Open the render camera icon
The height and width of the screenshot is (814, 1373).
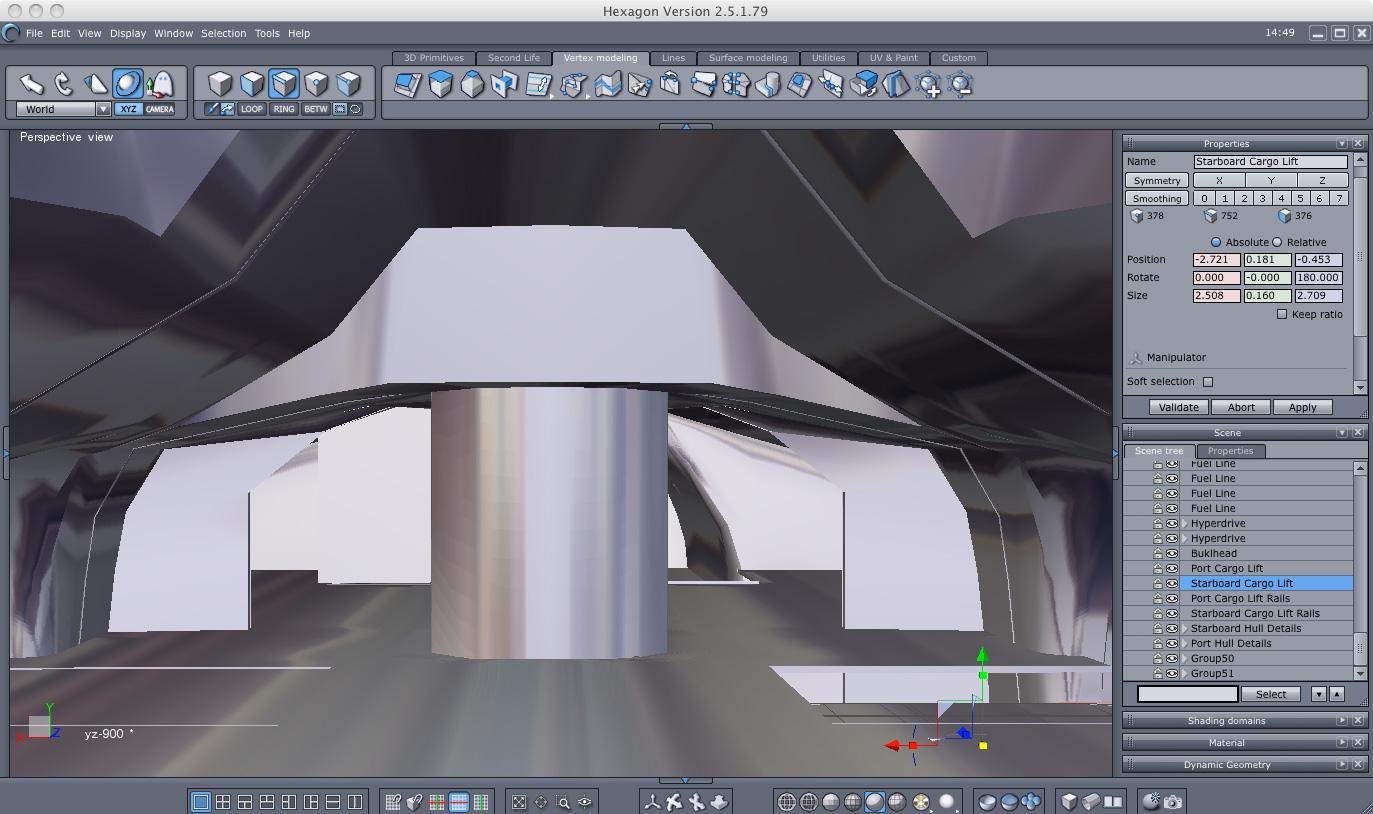pos(1173,801)
